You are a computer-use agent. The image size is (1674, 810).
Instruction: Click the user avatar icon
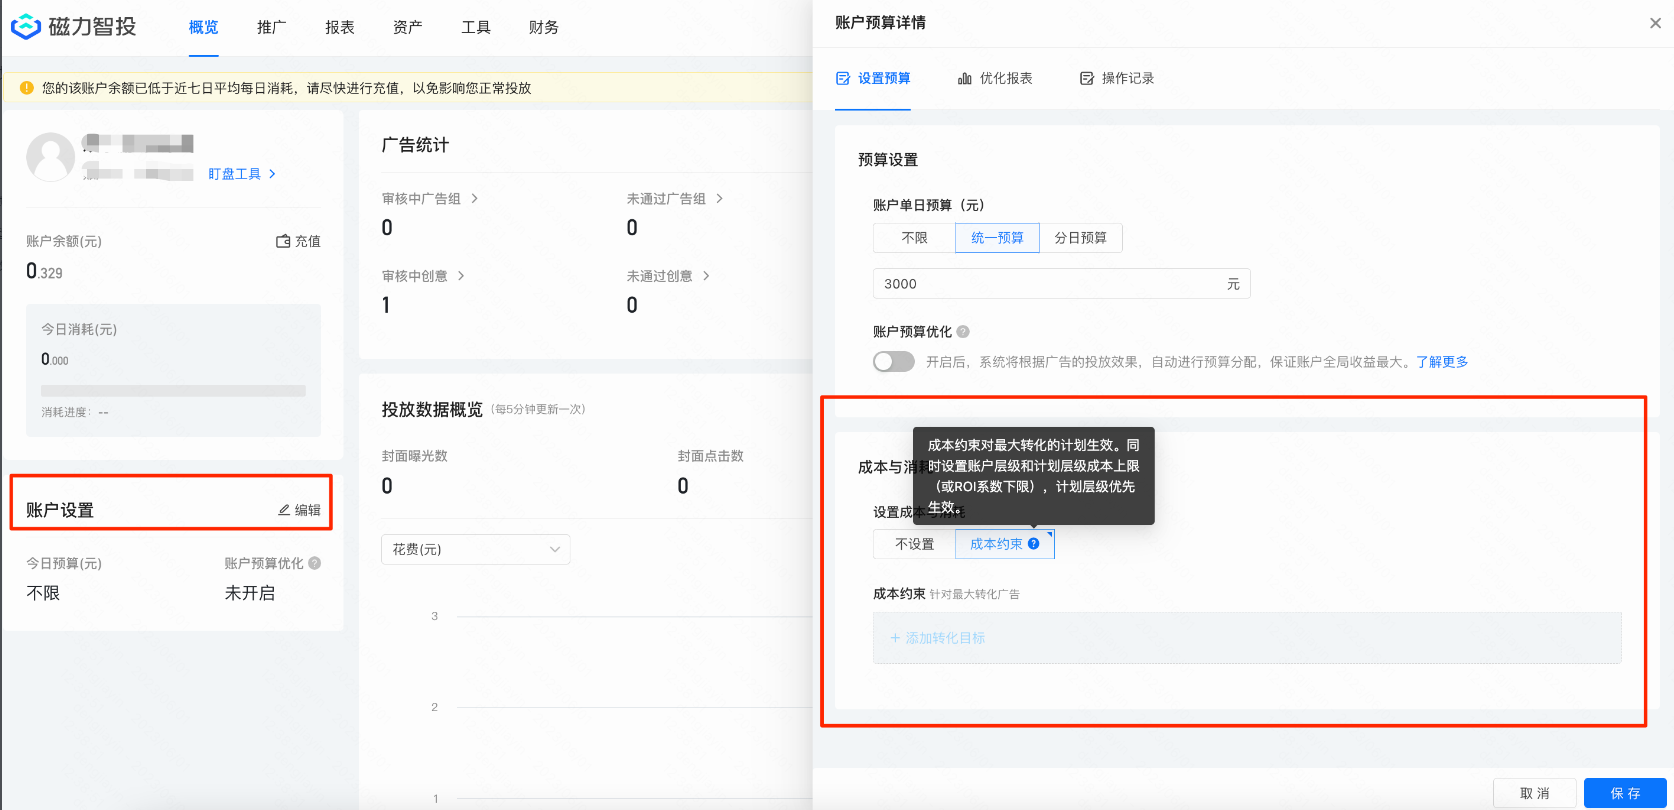click(x=50, y=157)
